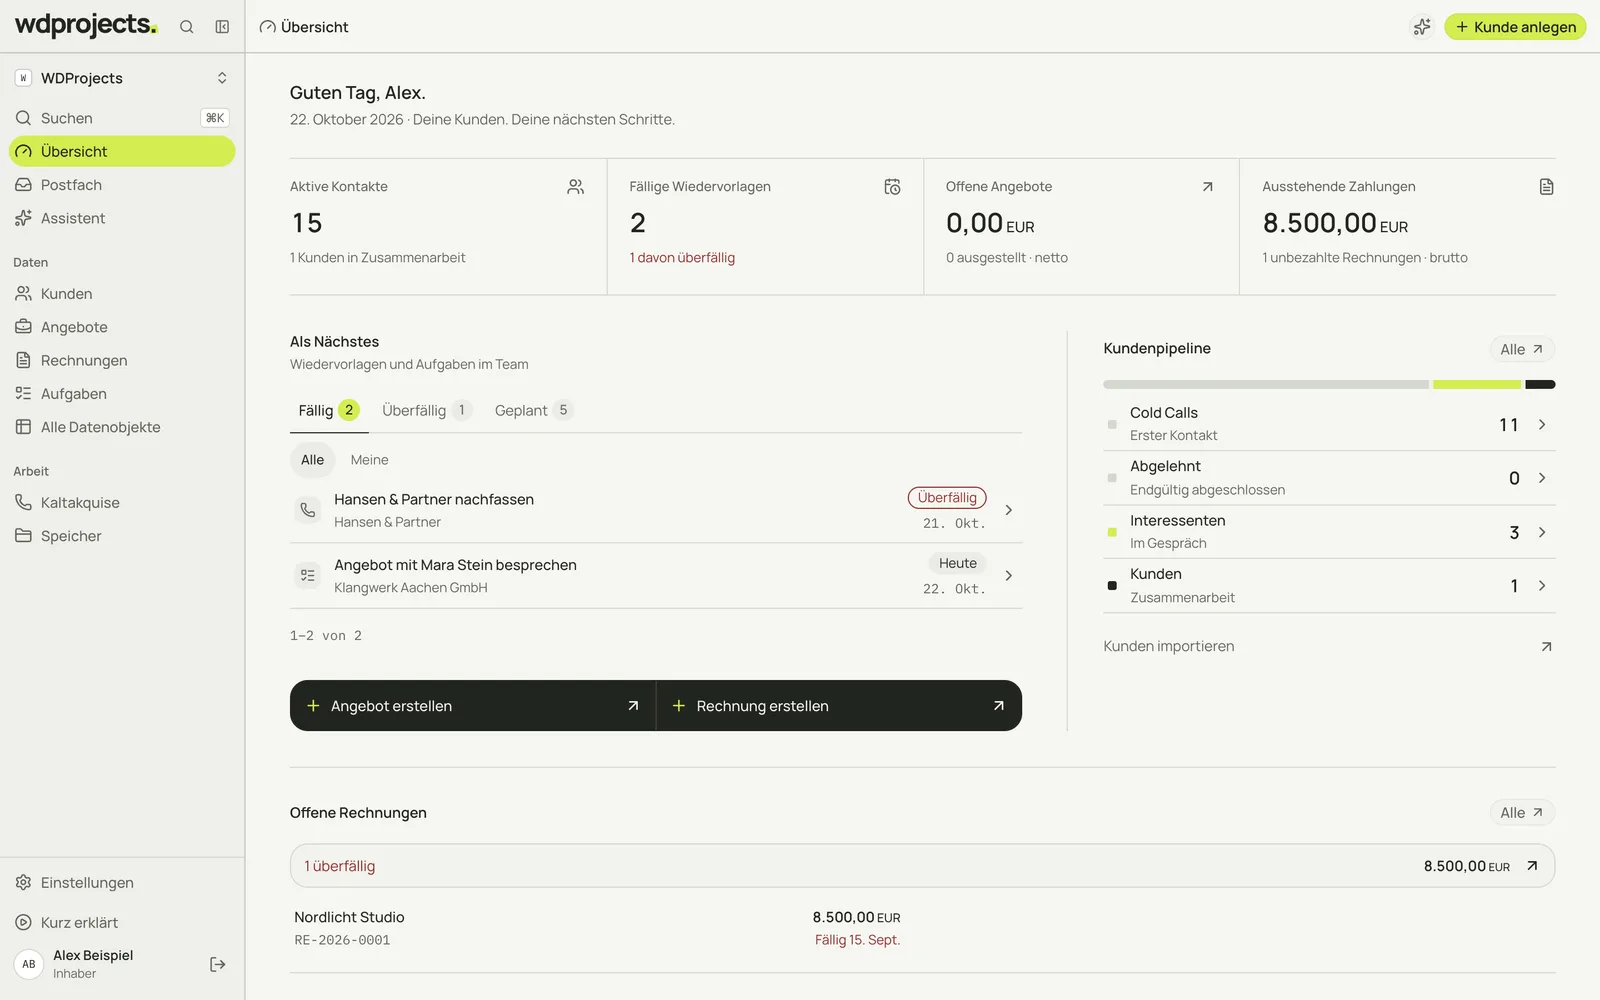Switch to the Geplant tab
Viewport: 1600px width, 1000px height.
pyautogui.click(x=534, y=410)
